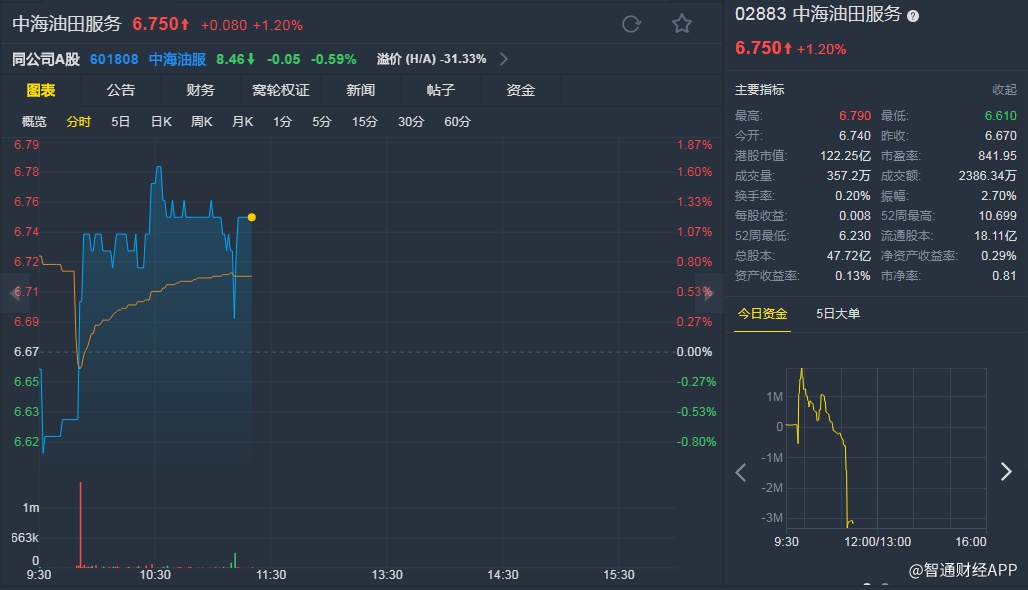The height and width of the screenshot is (590, 1028).
Task: Click the 02883 中海油田服务 title
Action: (818, 14)
